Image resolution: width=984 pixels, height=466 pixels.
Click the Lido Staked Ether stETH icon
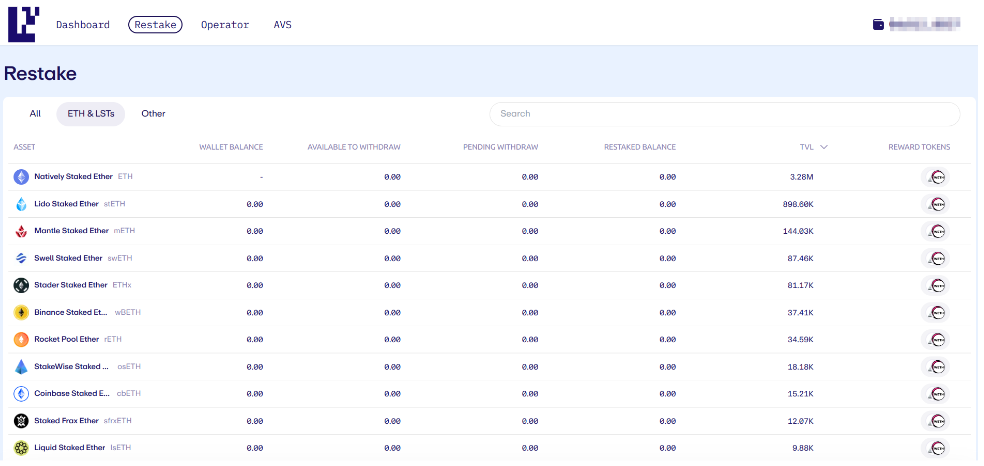(x=21, y=204)
